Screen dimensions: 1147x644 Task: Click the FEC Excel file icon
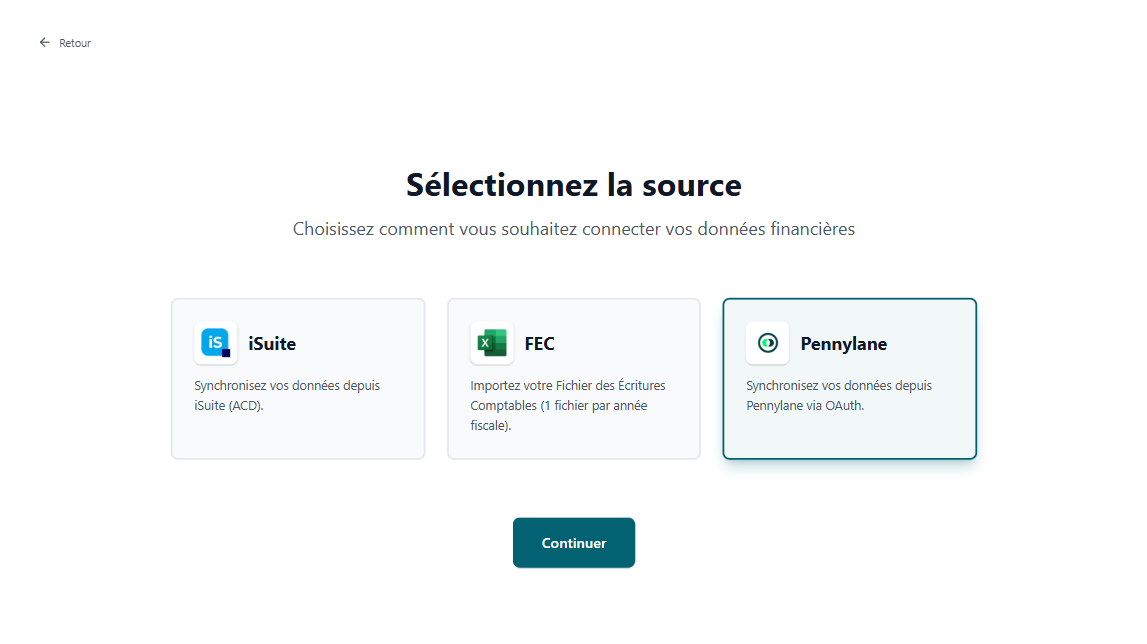[x=491, y=343]
